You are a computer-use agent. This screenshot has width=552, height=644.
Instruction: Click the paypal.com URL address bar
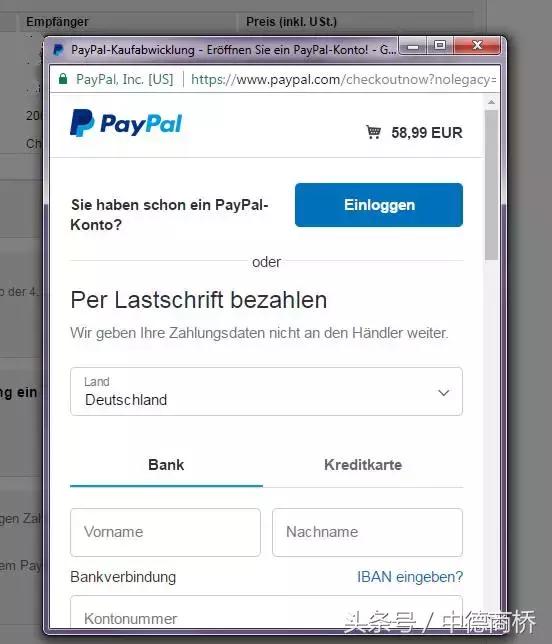(343, 79)
